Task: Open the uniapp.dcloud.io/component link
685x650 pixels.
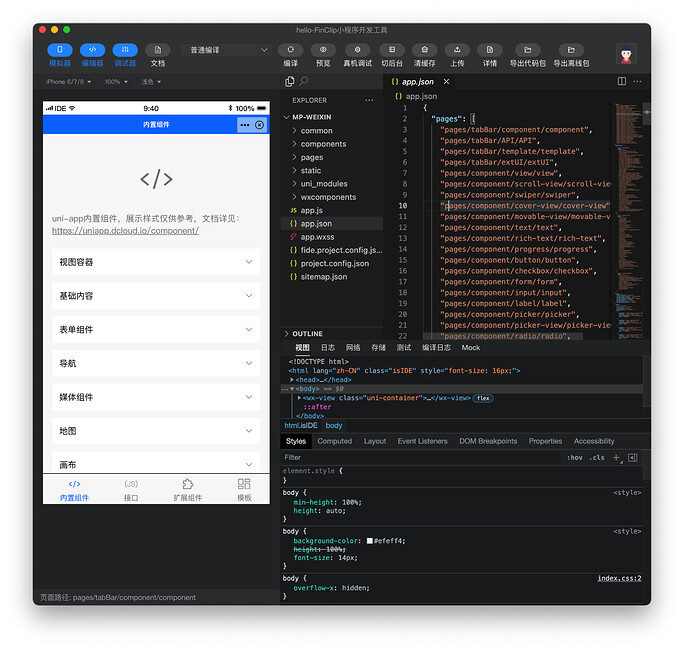Action: pos(125,231)
